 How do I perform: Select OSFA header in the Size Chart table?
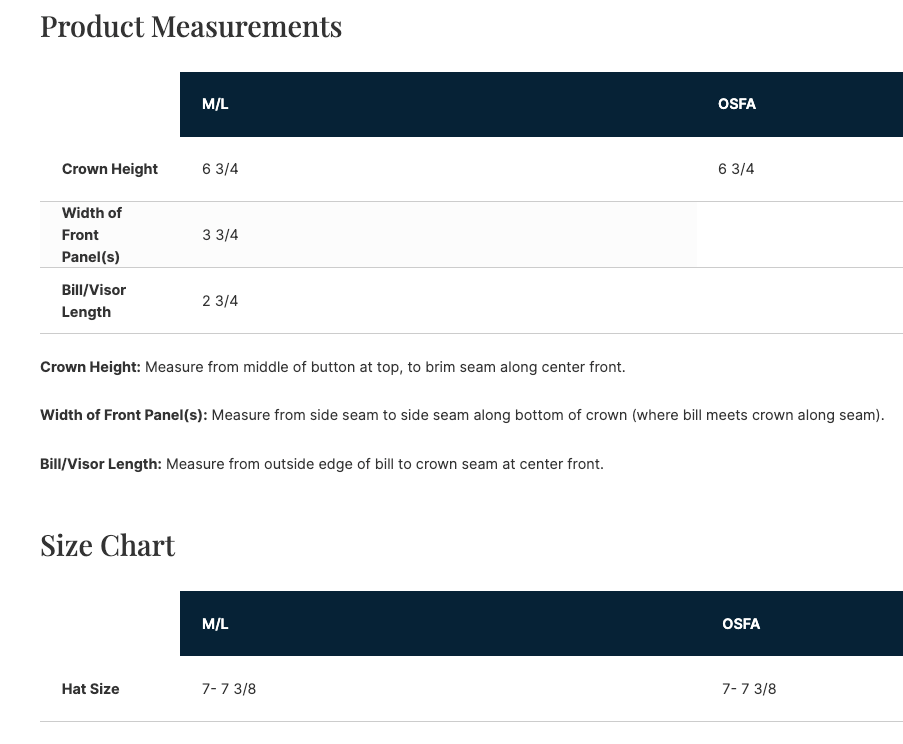pyautogui.click(x=741, y=624)
